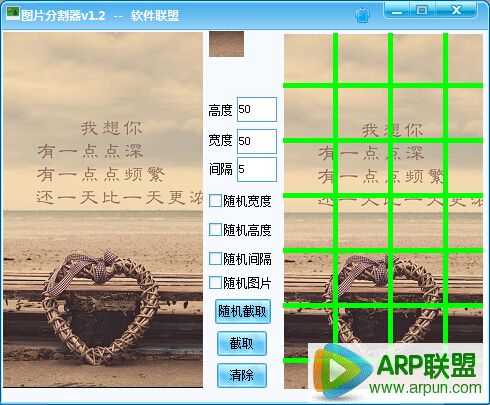Screen dimensions: 490x405
Task: Focus the 宽度 input field
Action: 257,141
